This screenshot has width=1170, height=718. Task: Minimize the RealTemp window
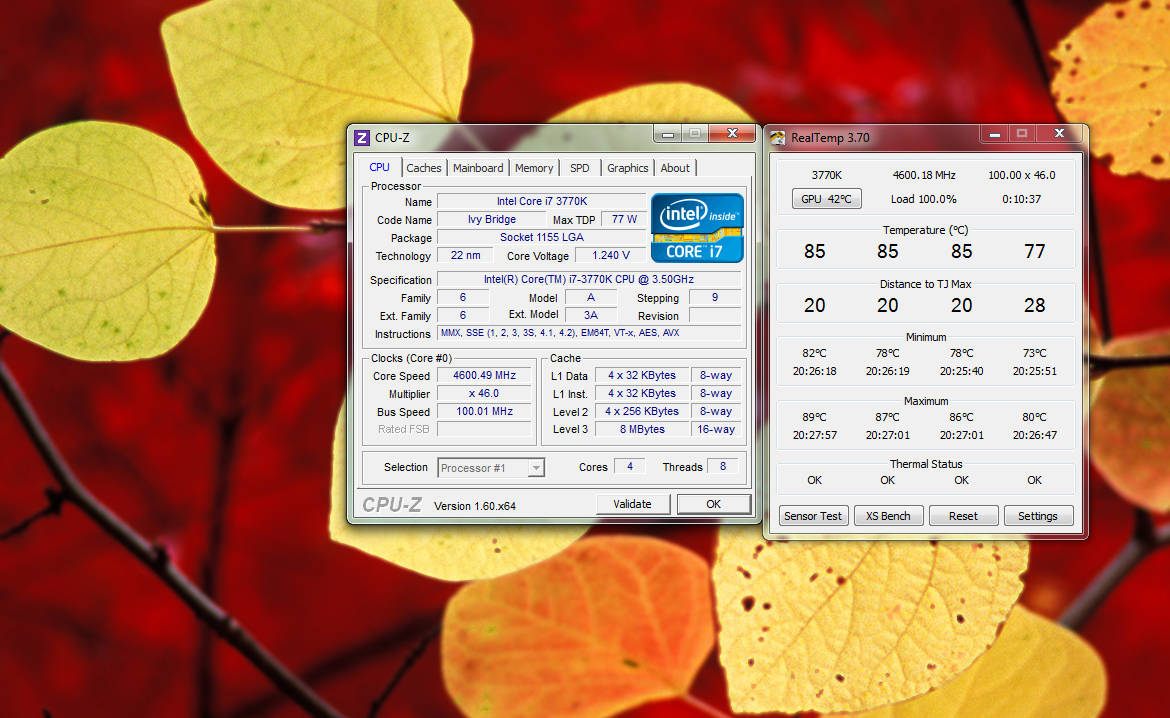(994, 134)
